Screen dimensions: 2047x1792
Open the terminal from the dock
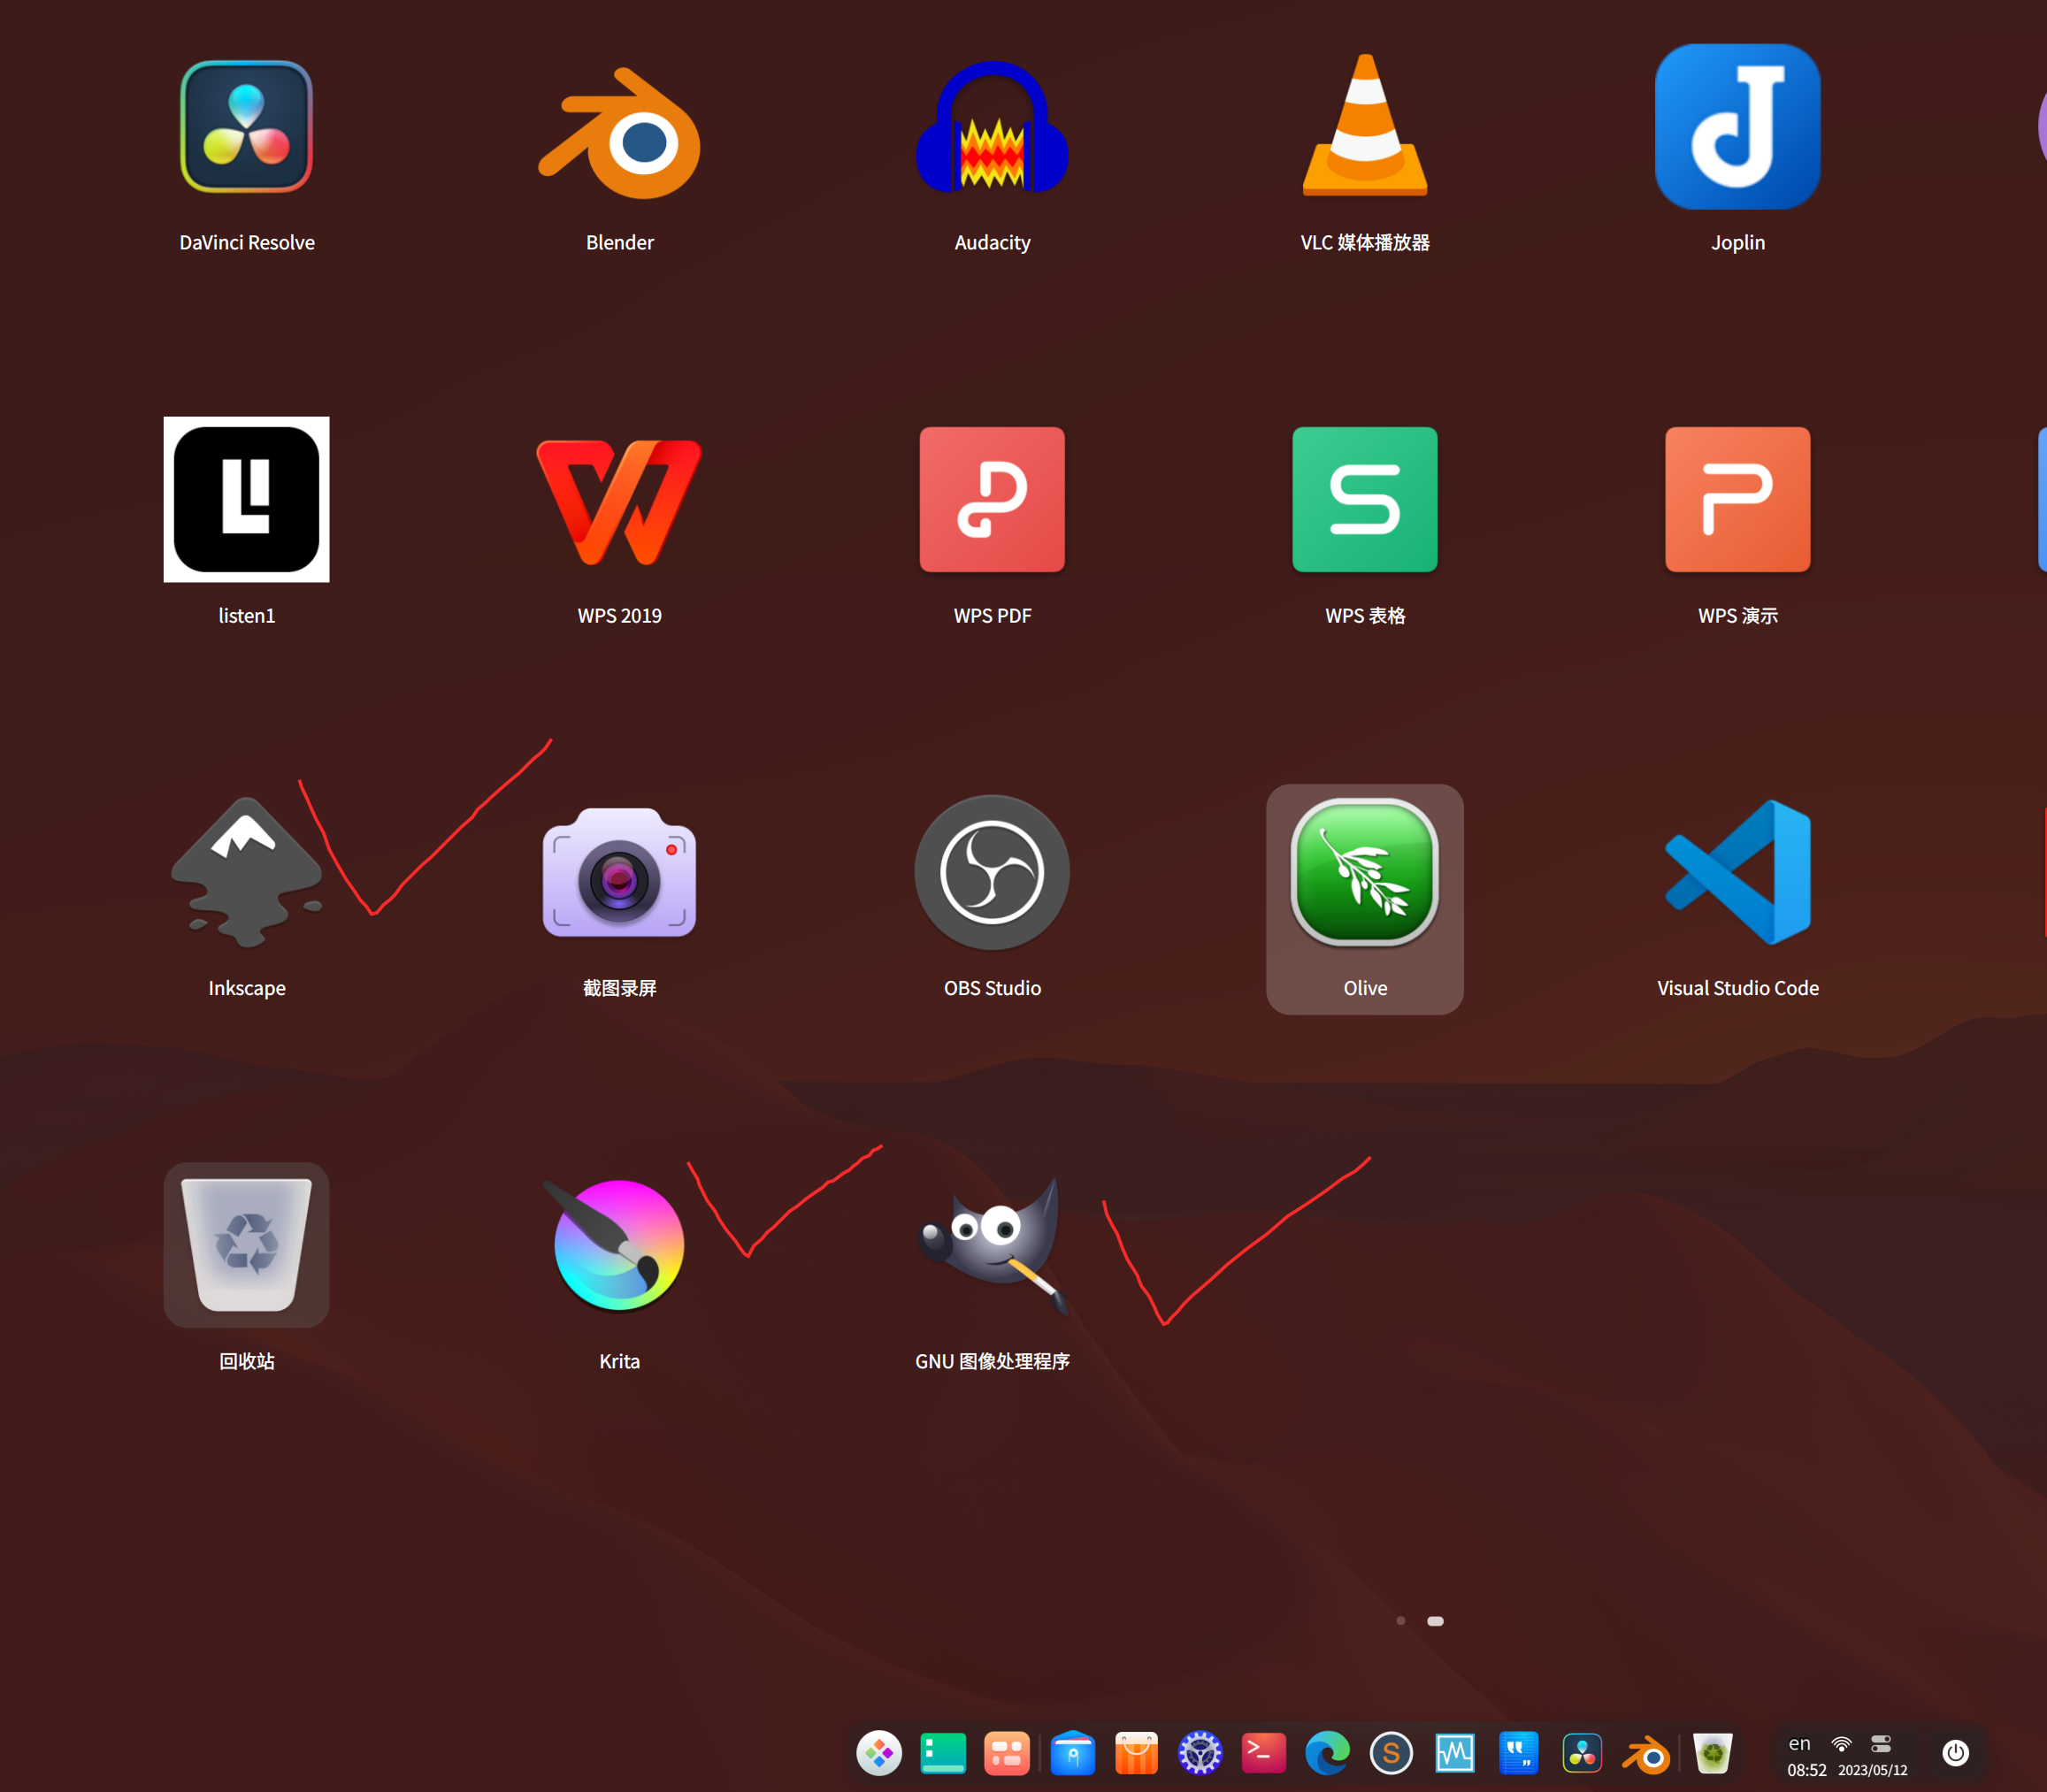click(1263, 1753)
